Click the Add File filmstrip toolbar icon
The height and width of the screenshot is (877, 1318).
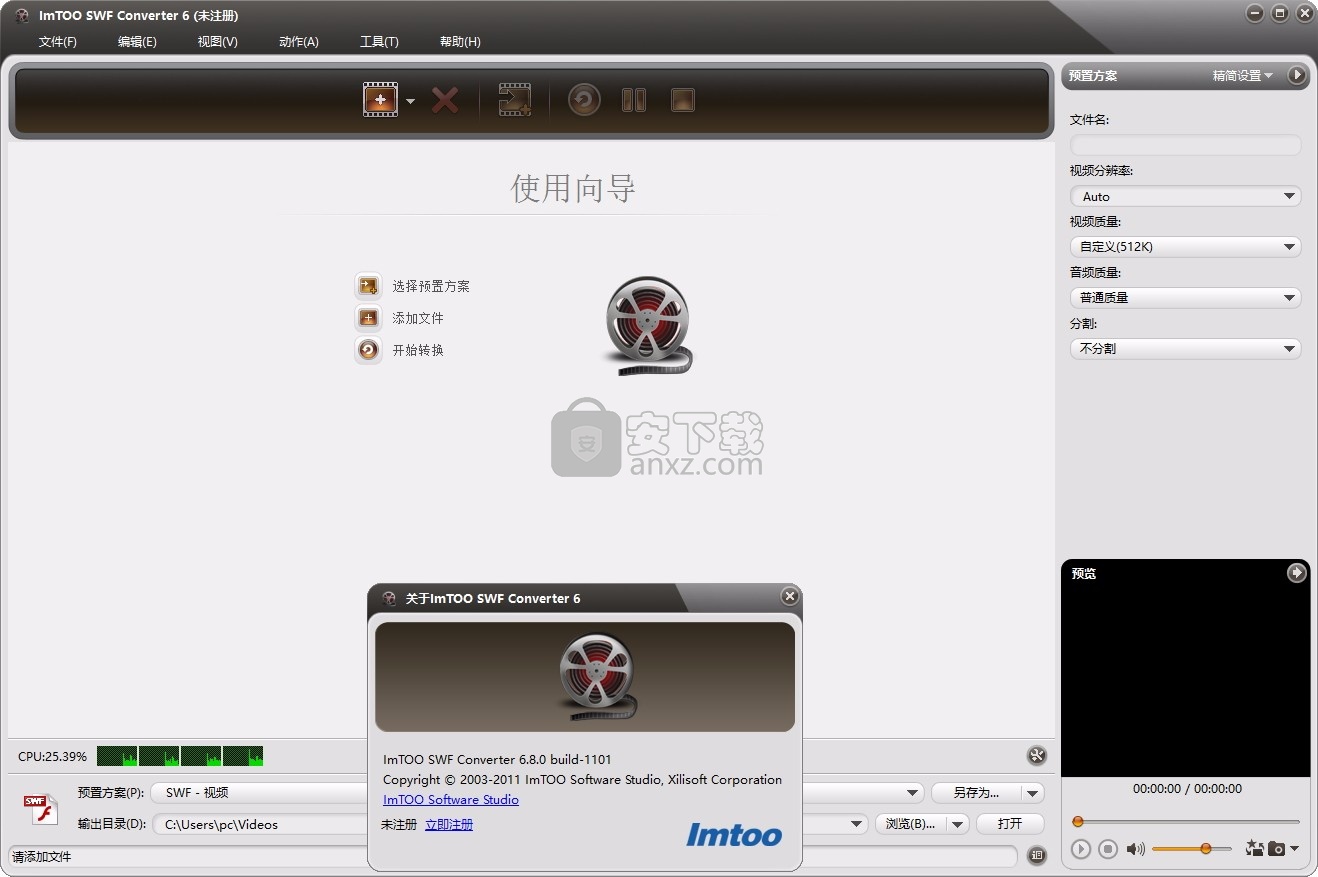[380, 100]
